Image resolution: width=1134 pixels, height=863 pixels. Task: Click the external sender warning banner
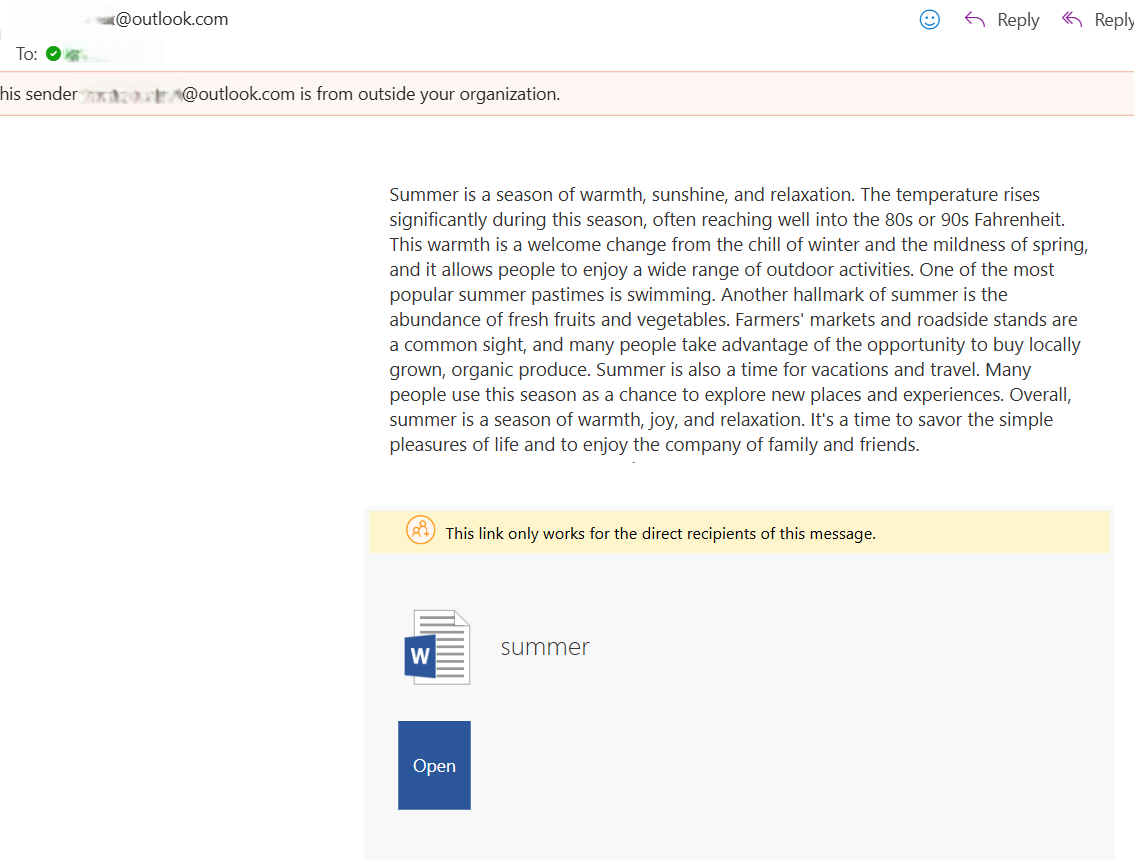point(300,93)
